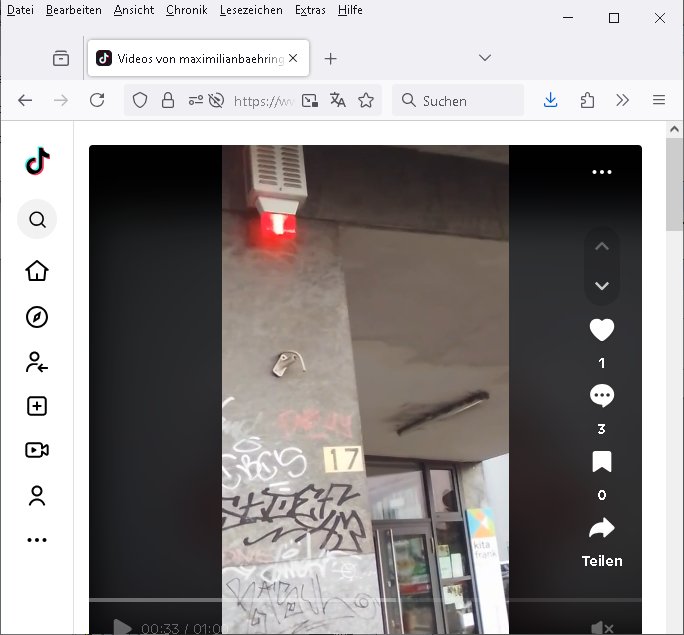
Task: Click the Teilen share button
Action: (601, 528)
